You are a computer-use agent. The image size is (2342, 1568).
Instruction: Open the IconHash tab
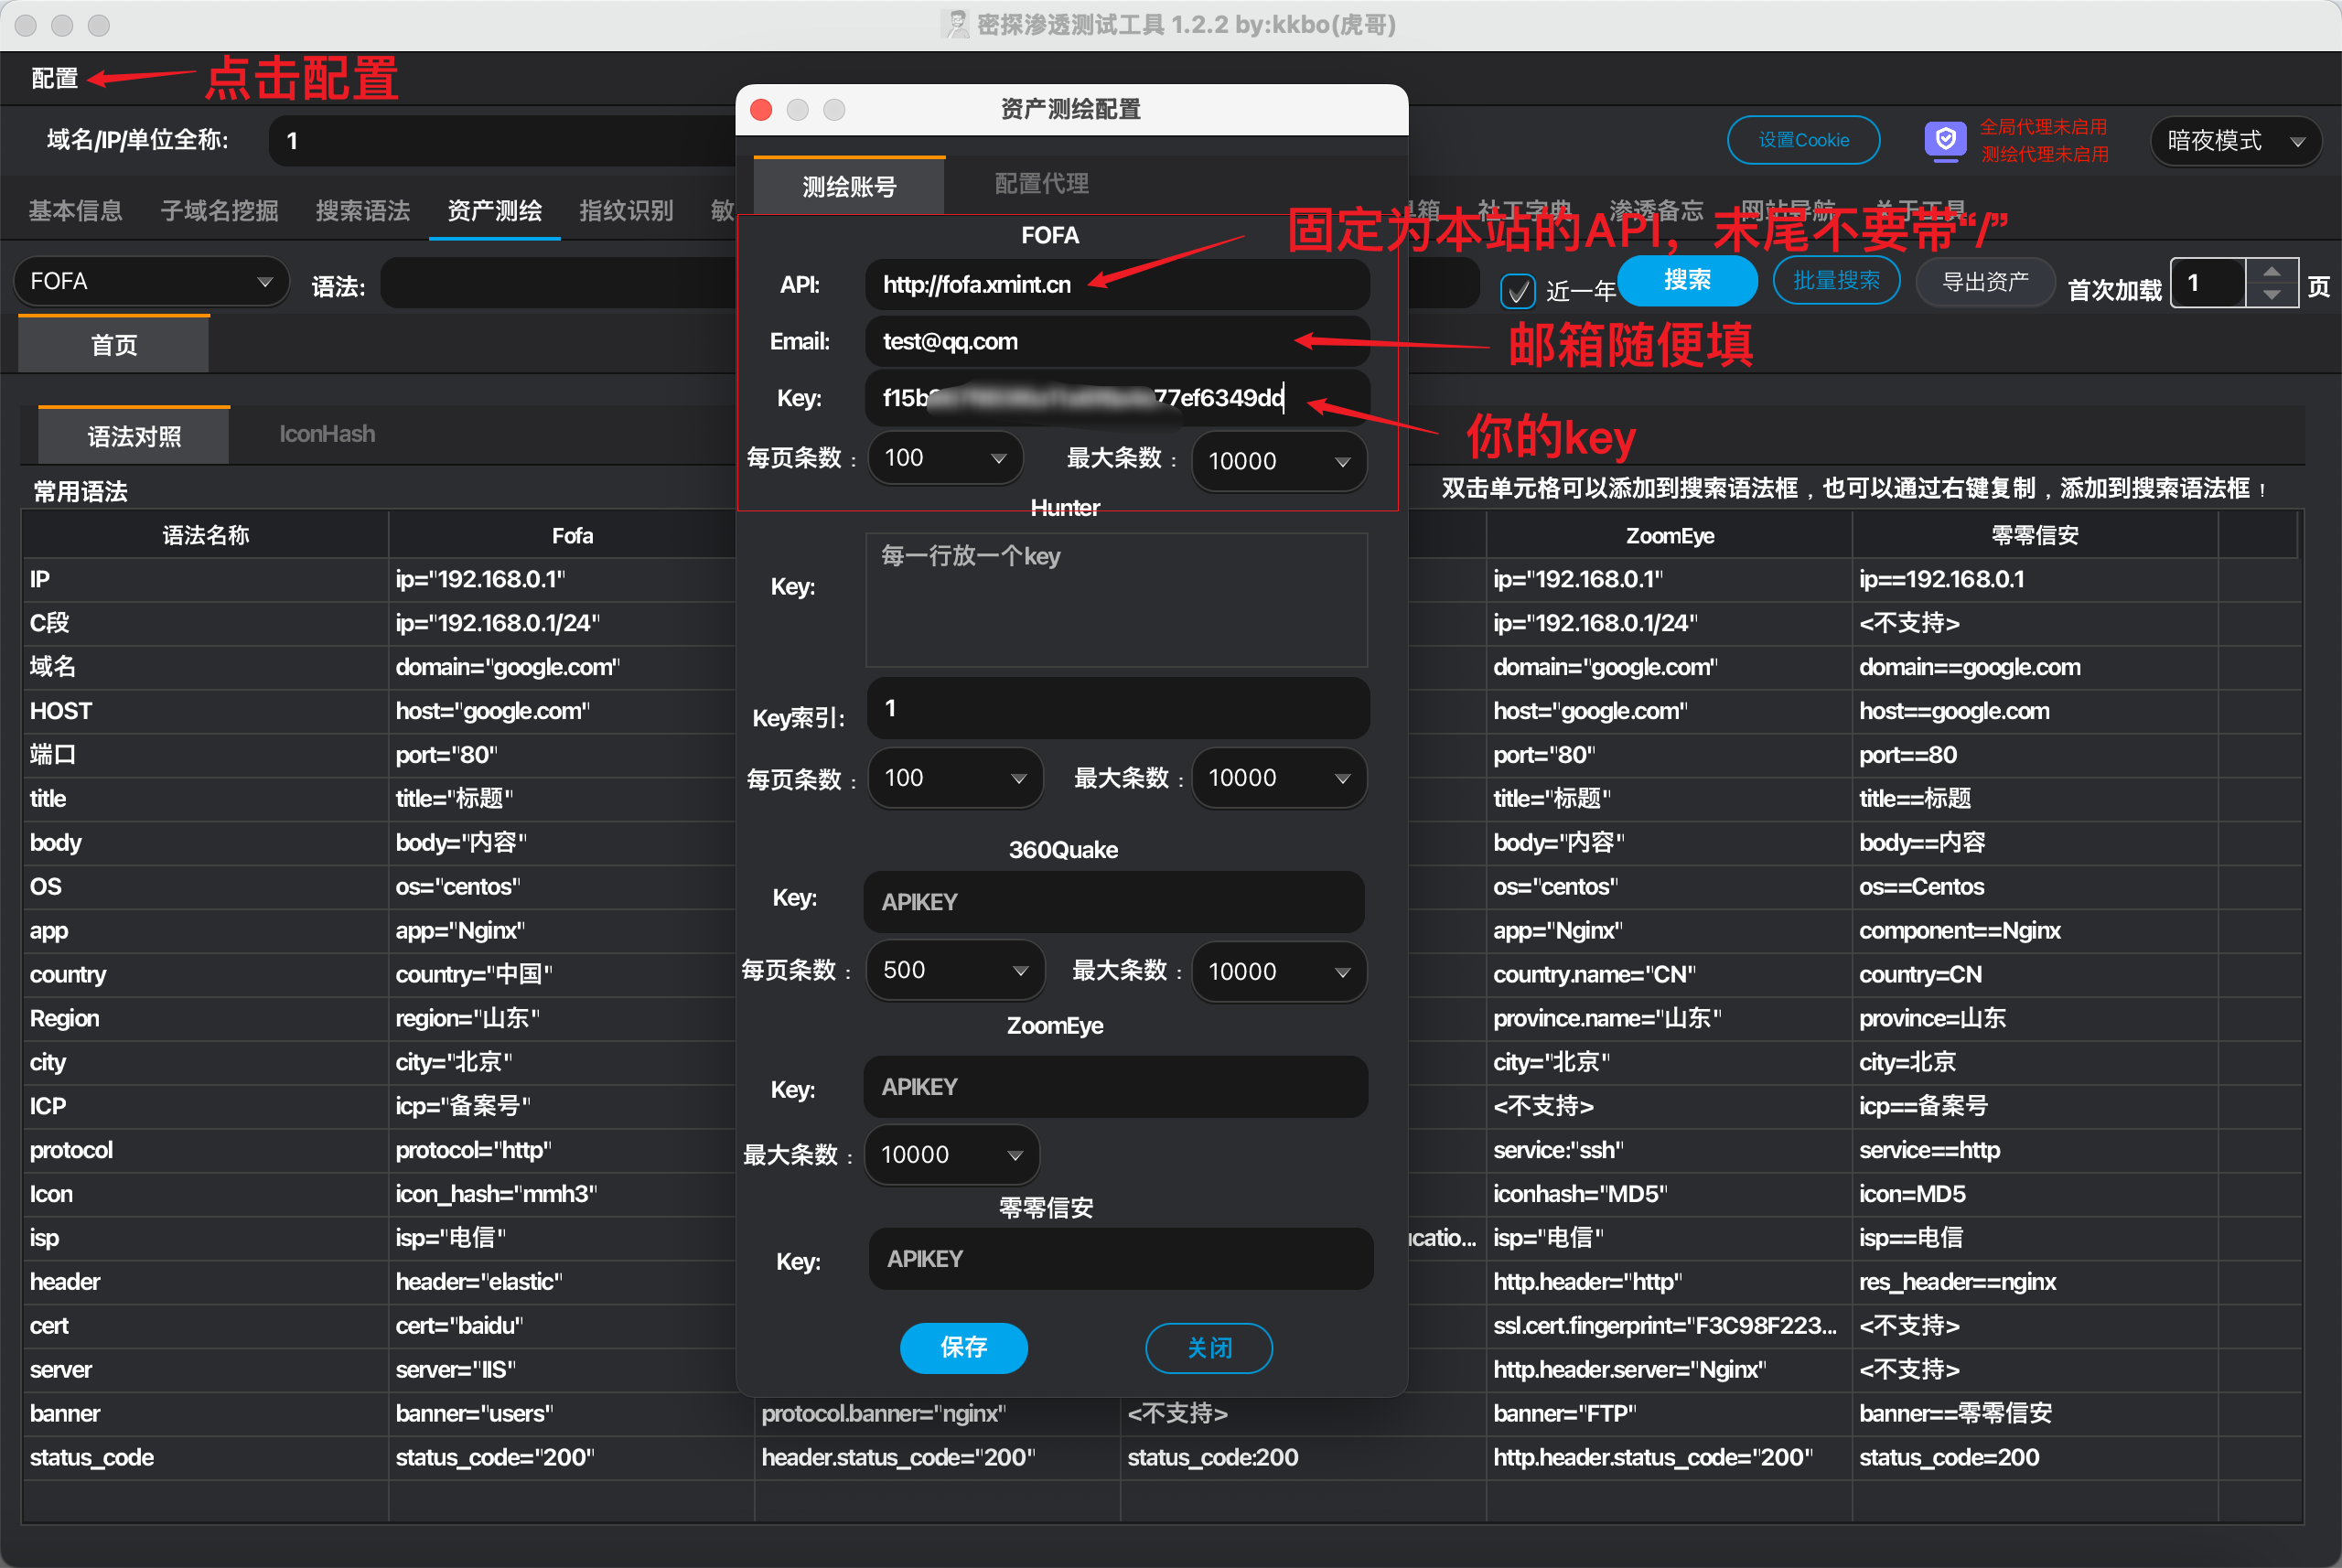coord(327,434)
